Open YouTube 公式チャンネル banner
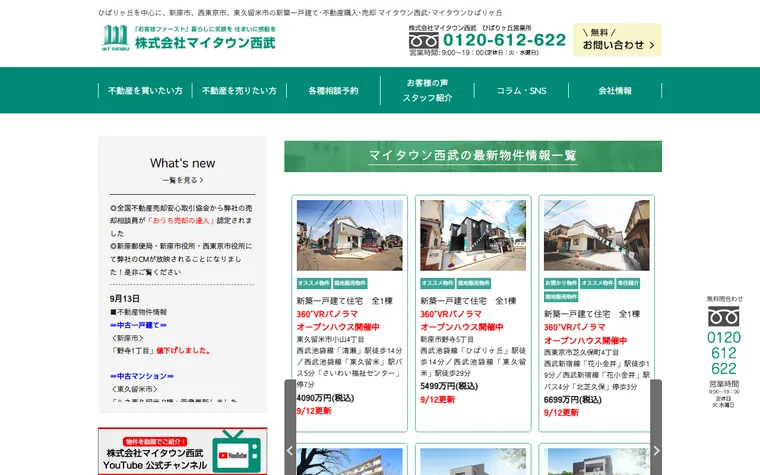 tap(182, 451)
